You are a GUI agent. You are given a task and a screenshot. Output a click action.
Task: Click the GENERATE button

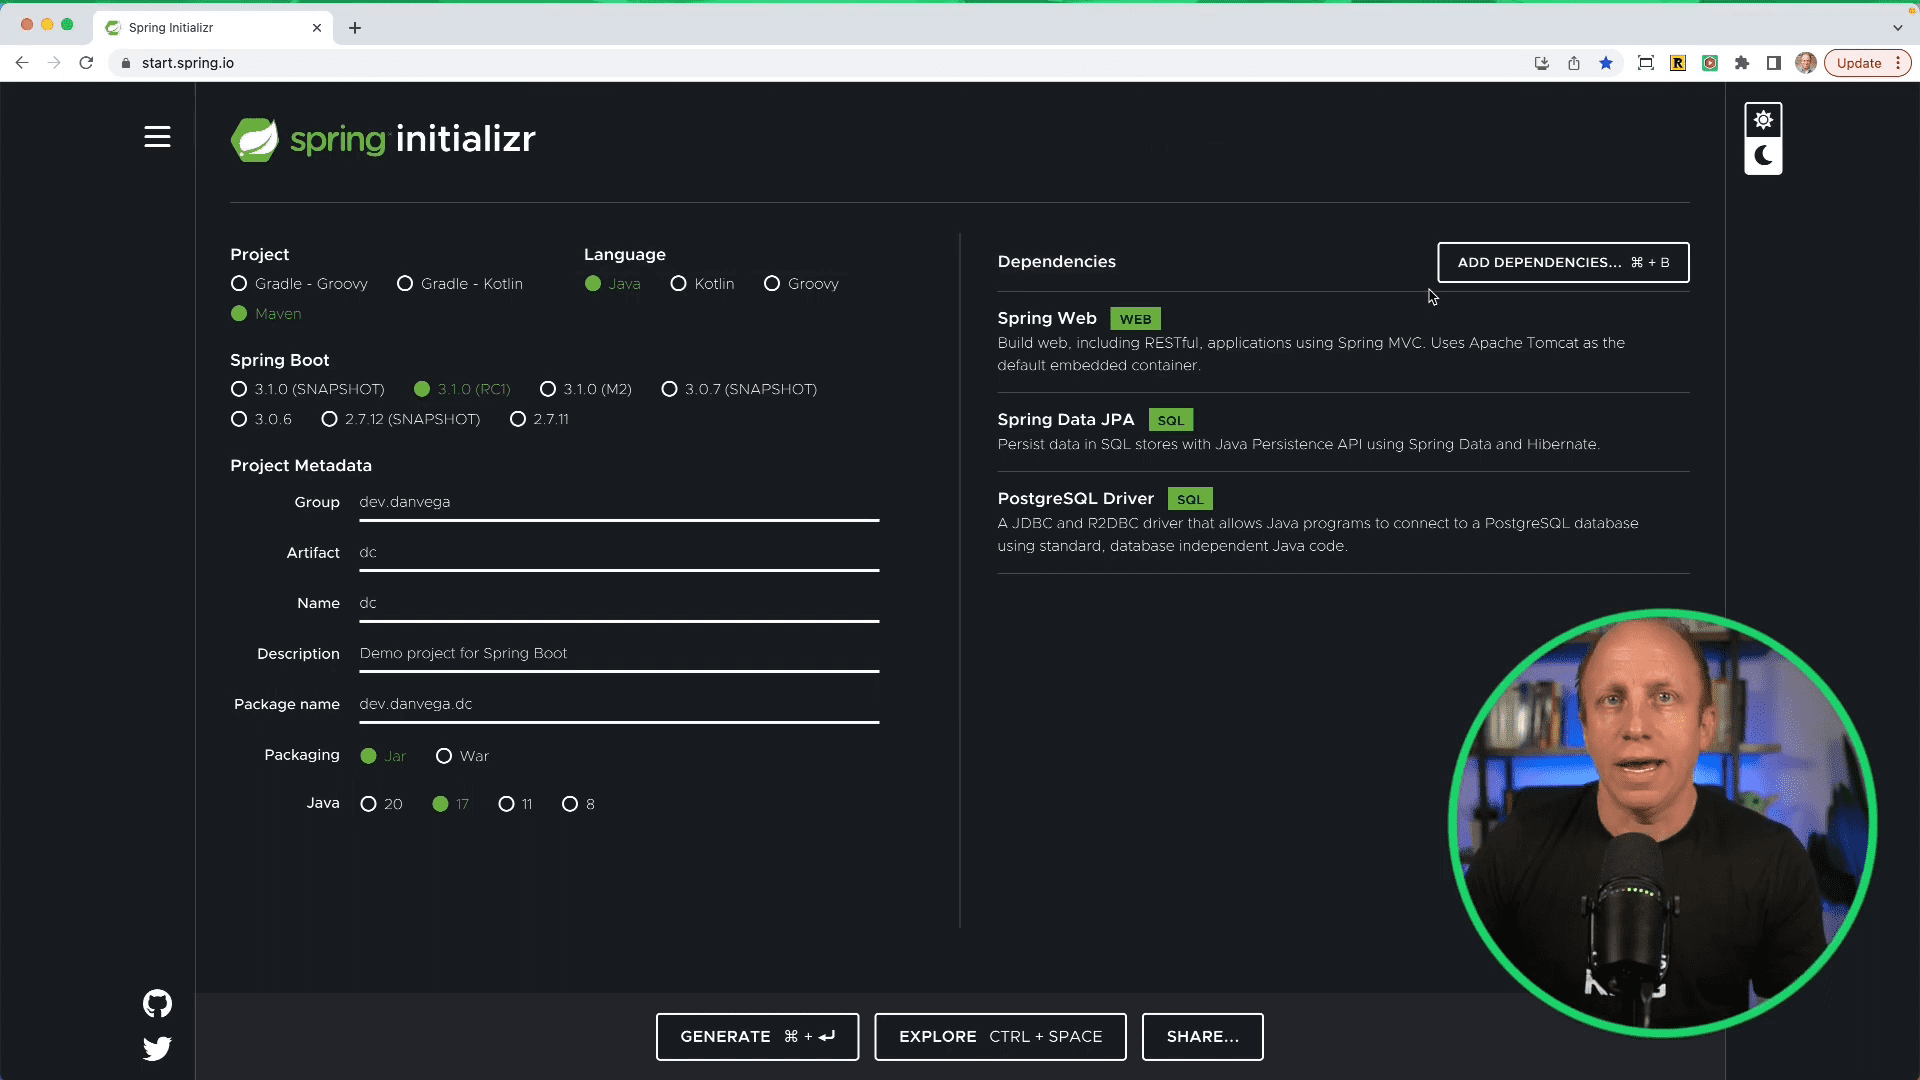tap(757, 1037)
